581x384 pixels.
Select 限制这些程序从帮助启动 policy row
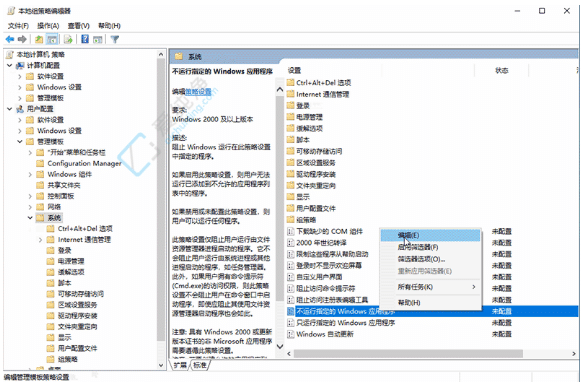pos(432,254)
